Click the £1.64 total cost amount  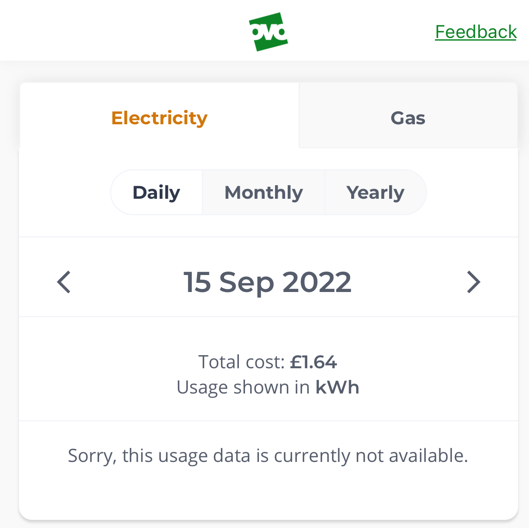(x=313, y=362)
